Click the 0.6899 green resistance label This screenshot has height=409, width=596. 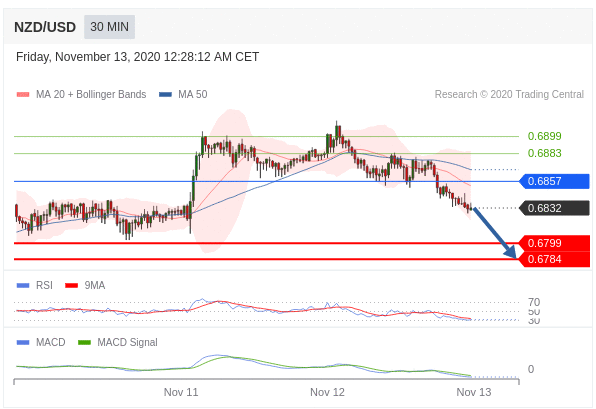[x=544, y=136]
